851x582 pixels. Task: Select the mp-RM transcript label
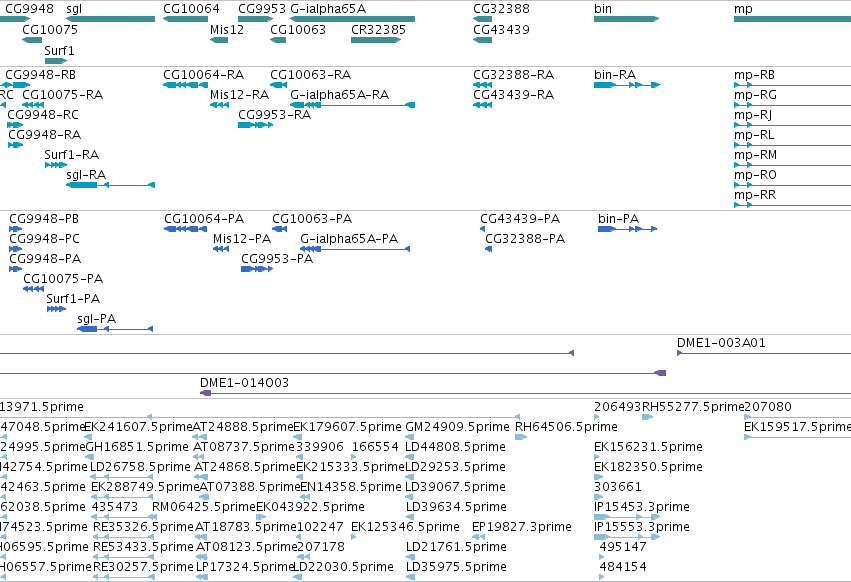[755, 155]
